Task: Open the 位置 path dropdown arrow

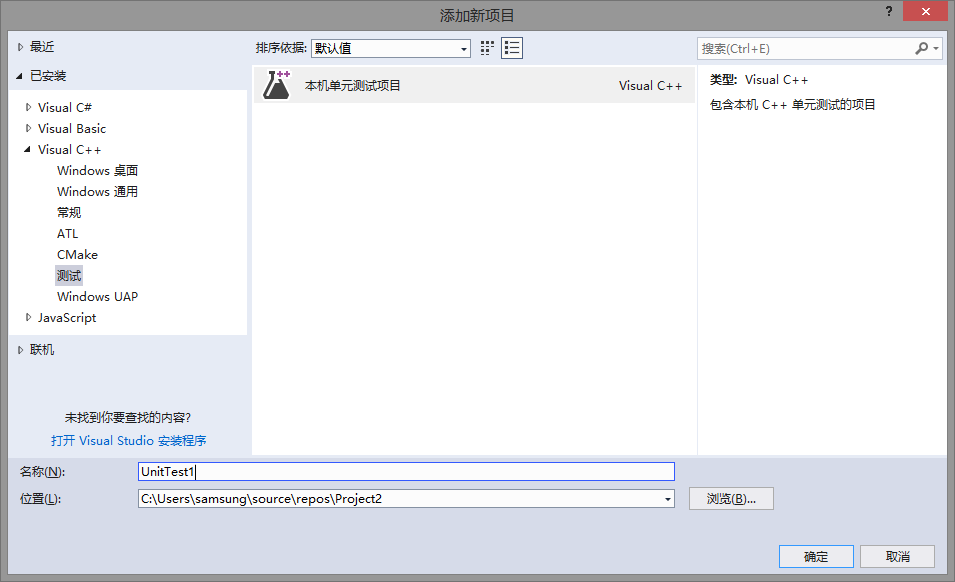Action: click(x=668, y=499)
